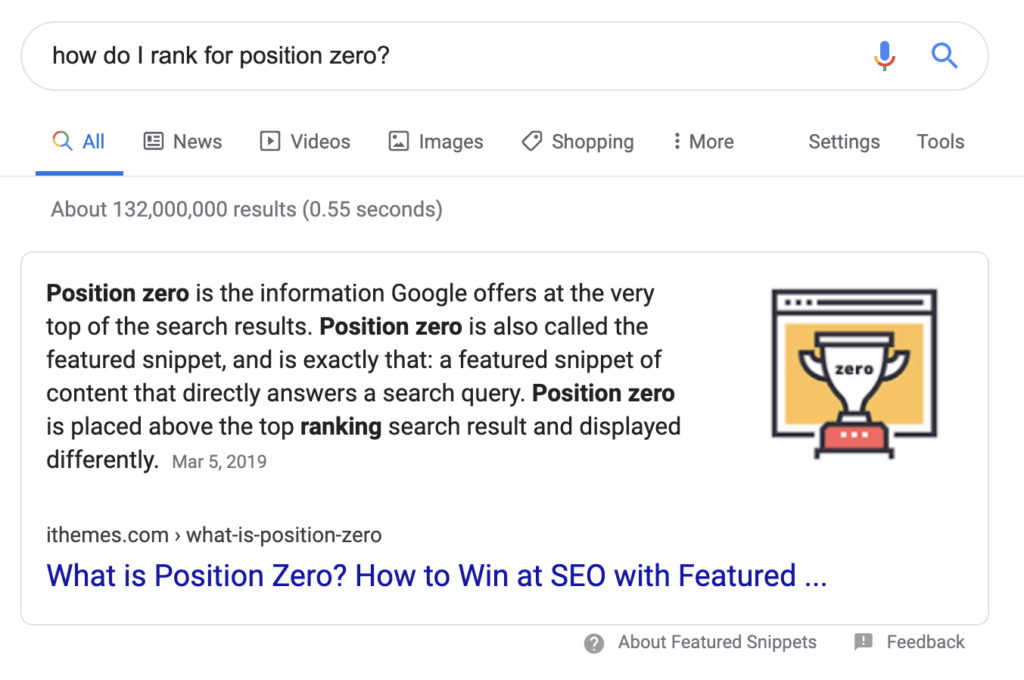Click the question mark beside About Featured Snippets
The image size is (1024, 680).
594,642
